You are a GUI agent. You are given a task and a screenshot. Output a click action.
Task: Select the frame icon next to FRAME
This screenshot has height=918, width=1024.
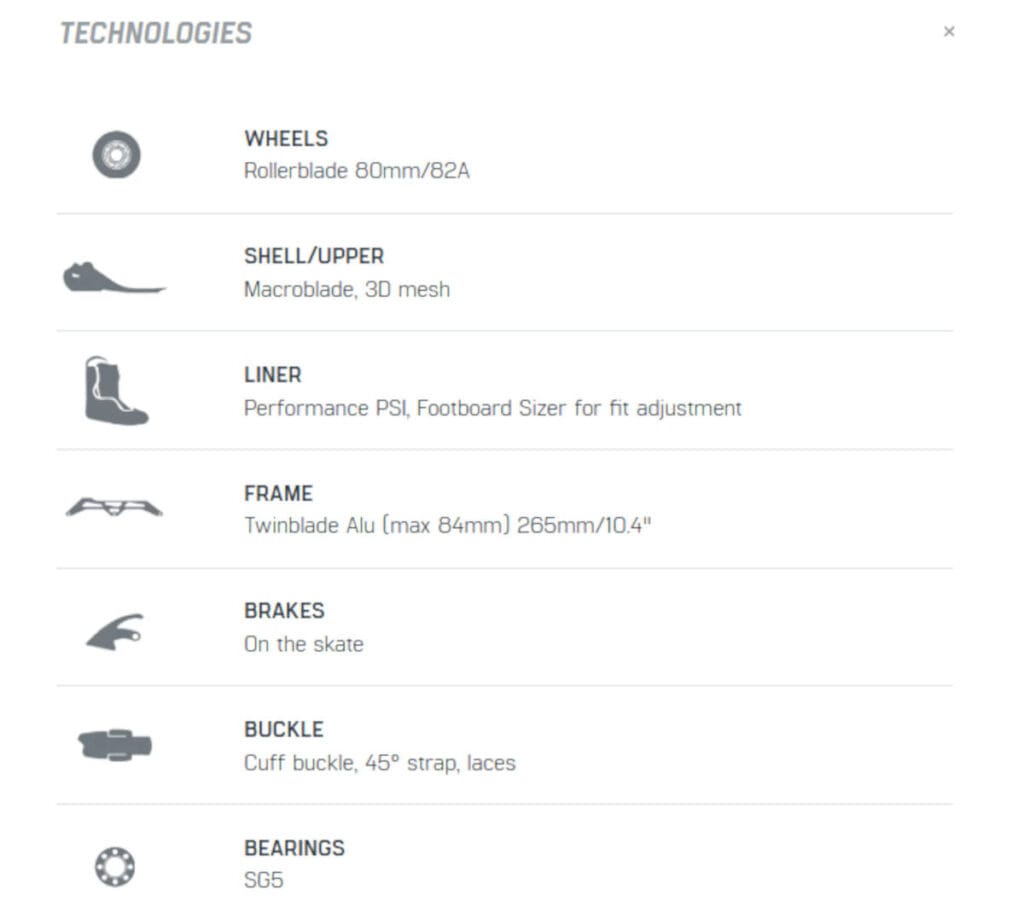[x=114, y=509]
